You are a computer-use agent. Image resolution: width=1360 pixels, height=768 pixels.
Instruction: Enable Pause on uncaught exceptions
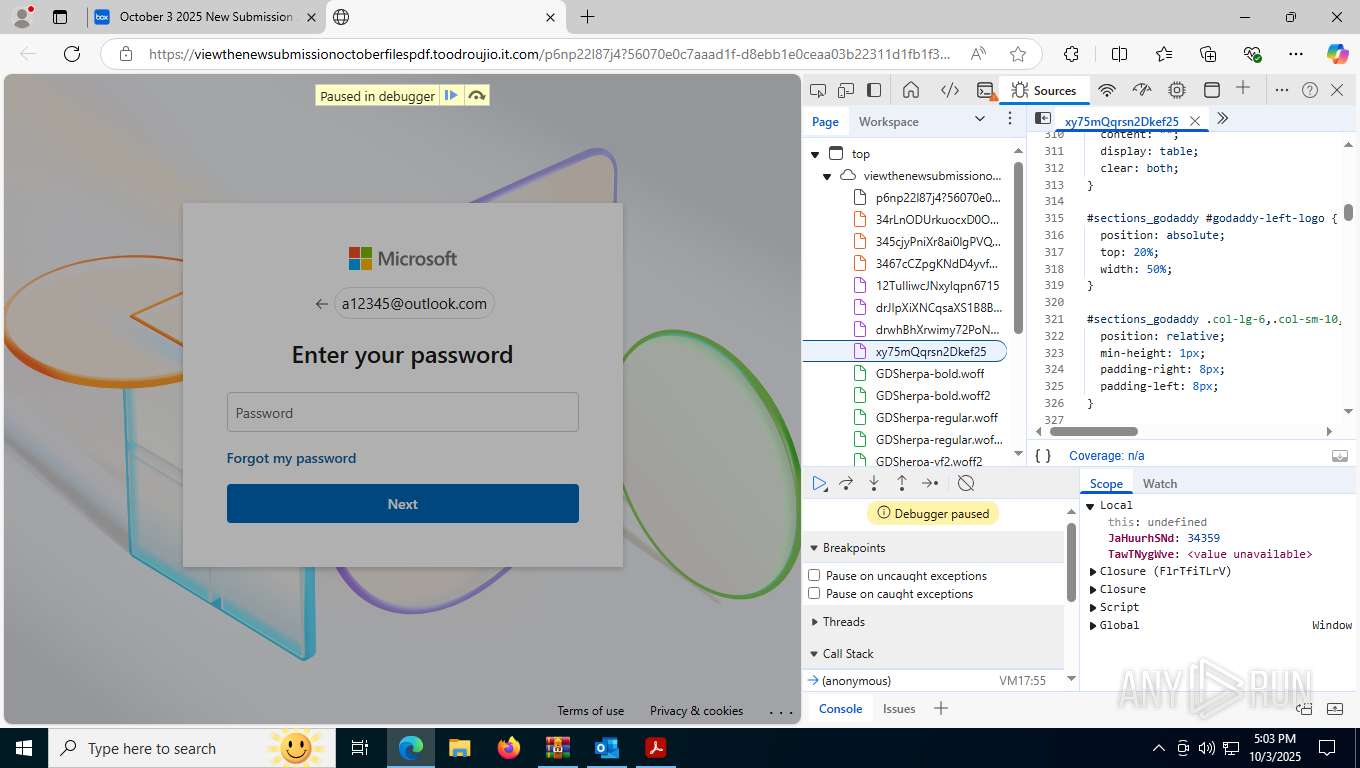pos(814,575)
